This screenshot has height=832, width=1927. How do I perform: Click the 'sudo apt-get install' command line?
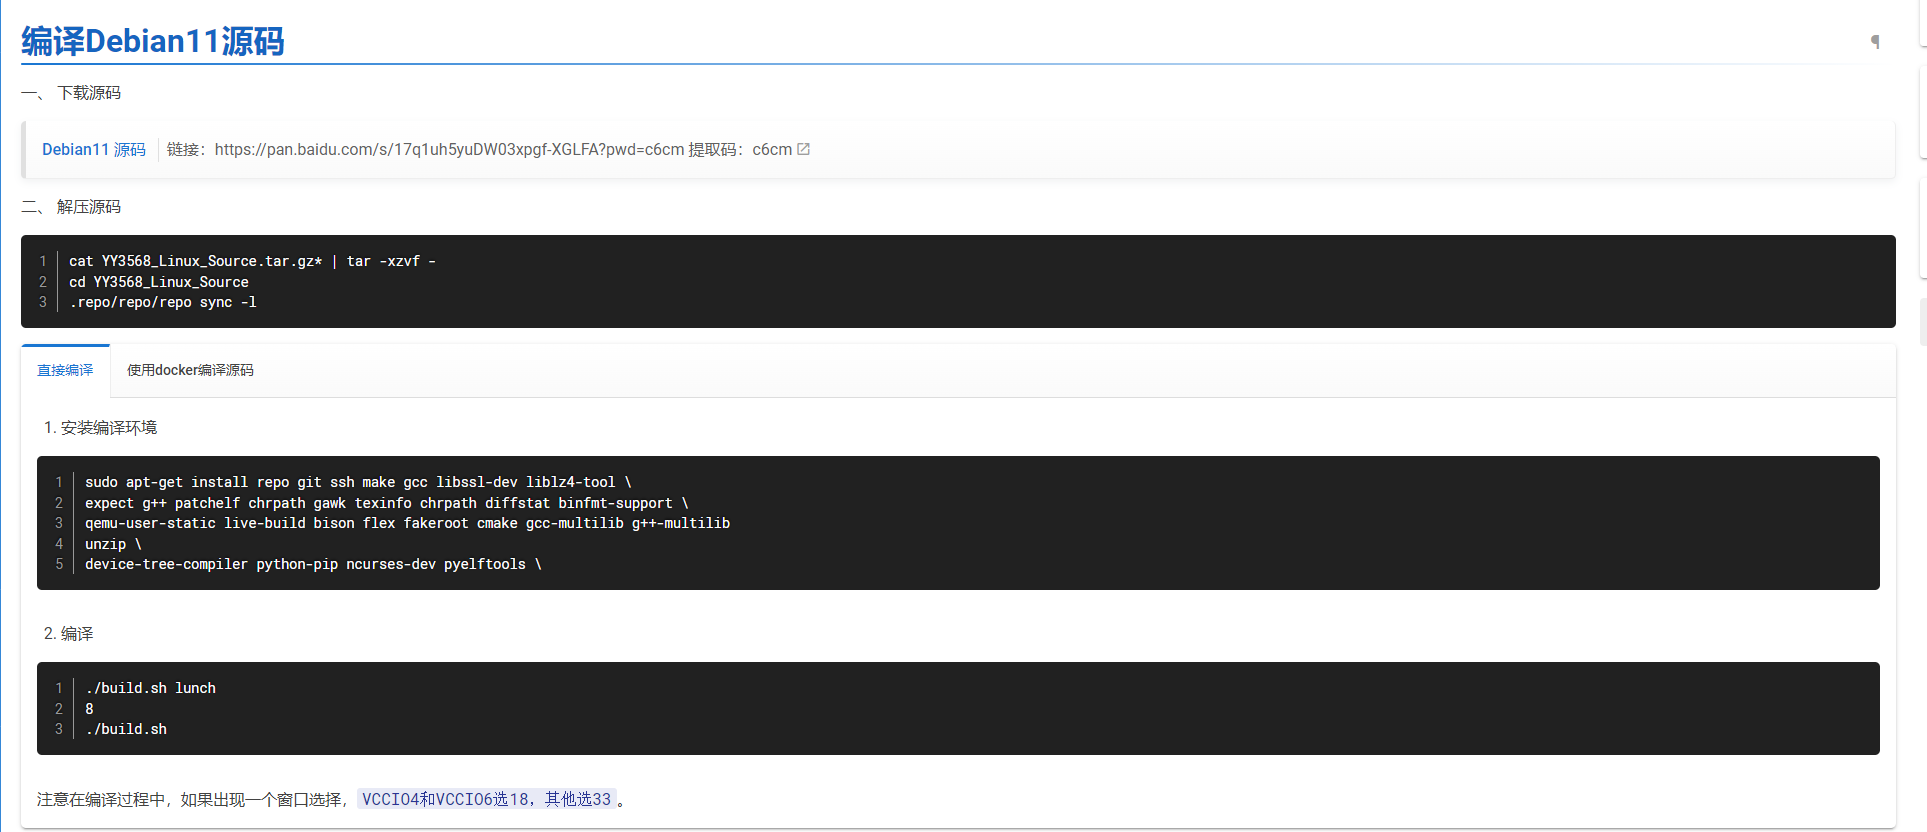pyautogui.click(x=357, y=482)
